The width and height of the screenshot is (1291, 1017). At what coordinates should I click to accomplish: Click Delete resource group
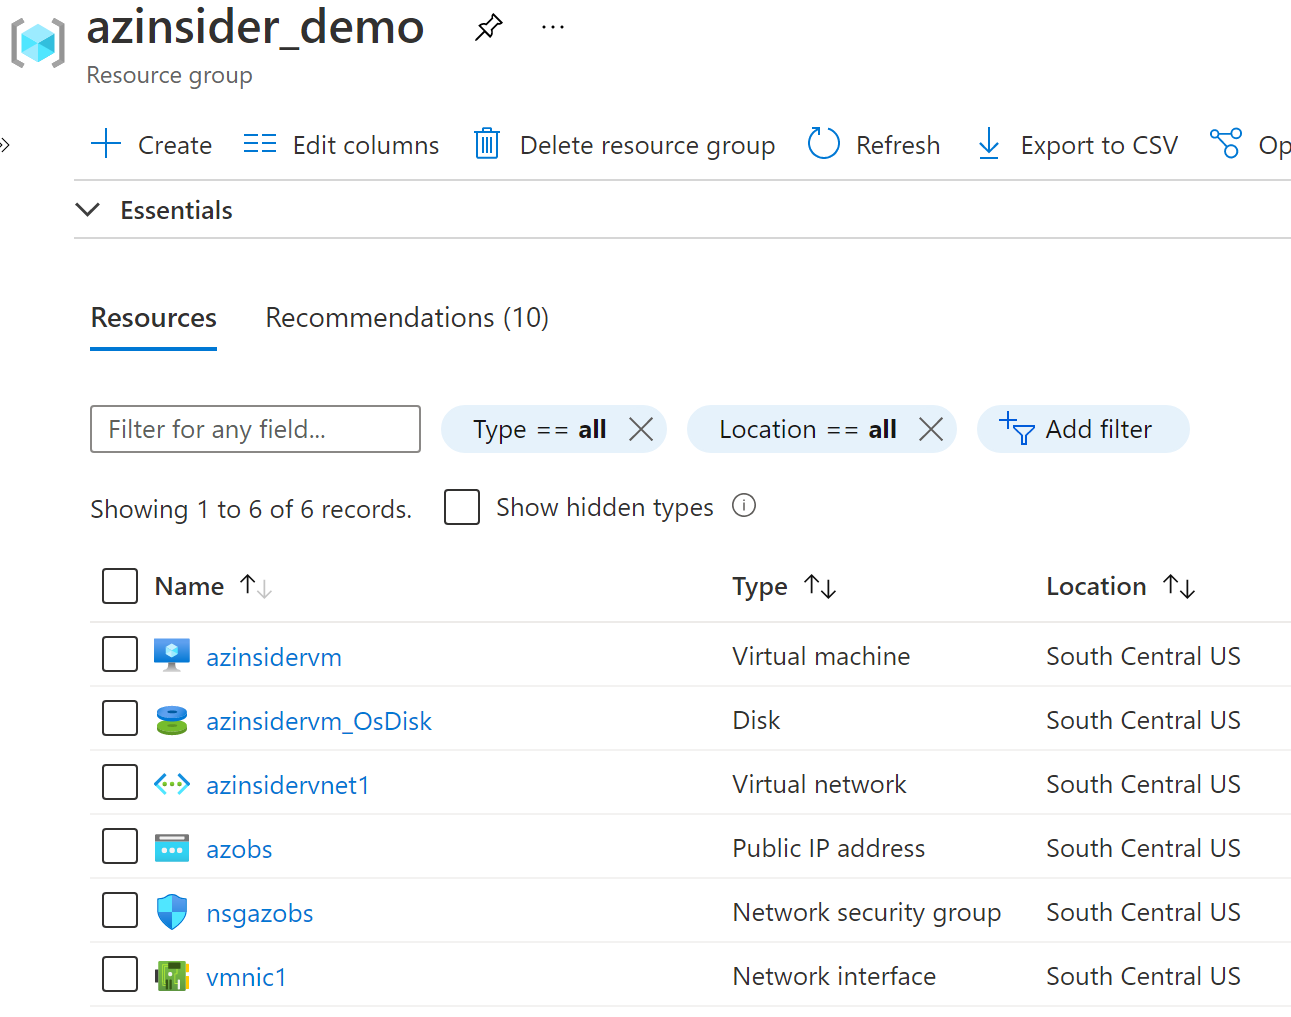pyautogui.click(x=624, y=145)
